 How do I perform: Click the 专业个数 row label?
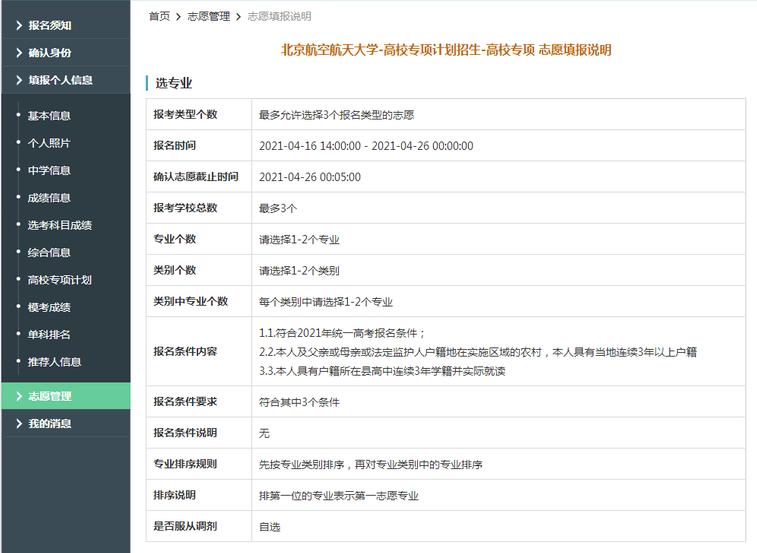(x=174, y=239)
